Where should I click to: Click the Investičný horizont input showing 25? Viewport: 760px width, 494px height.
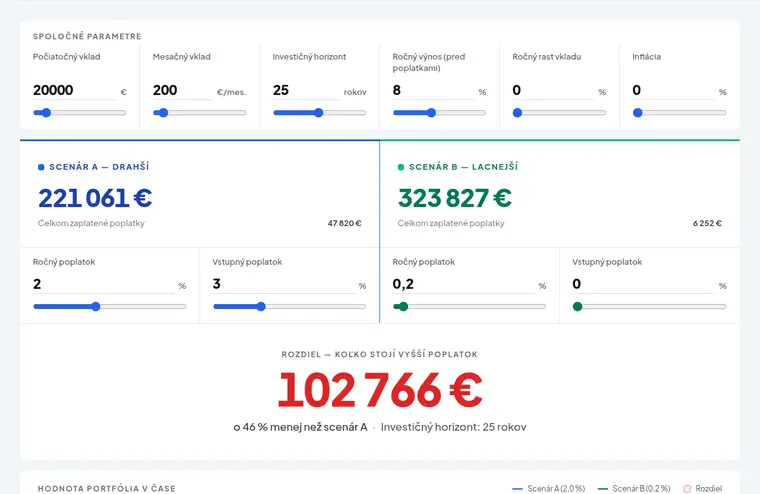306,90
